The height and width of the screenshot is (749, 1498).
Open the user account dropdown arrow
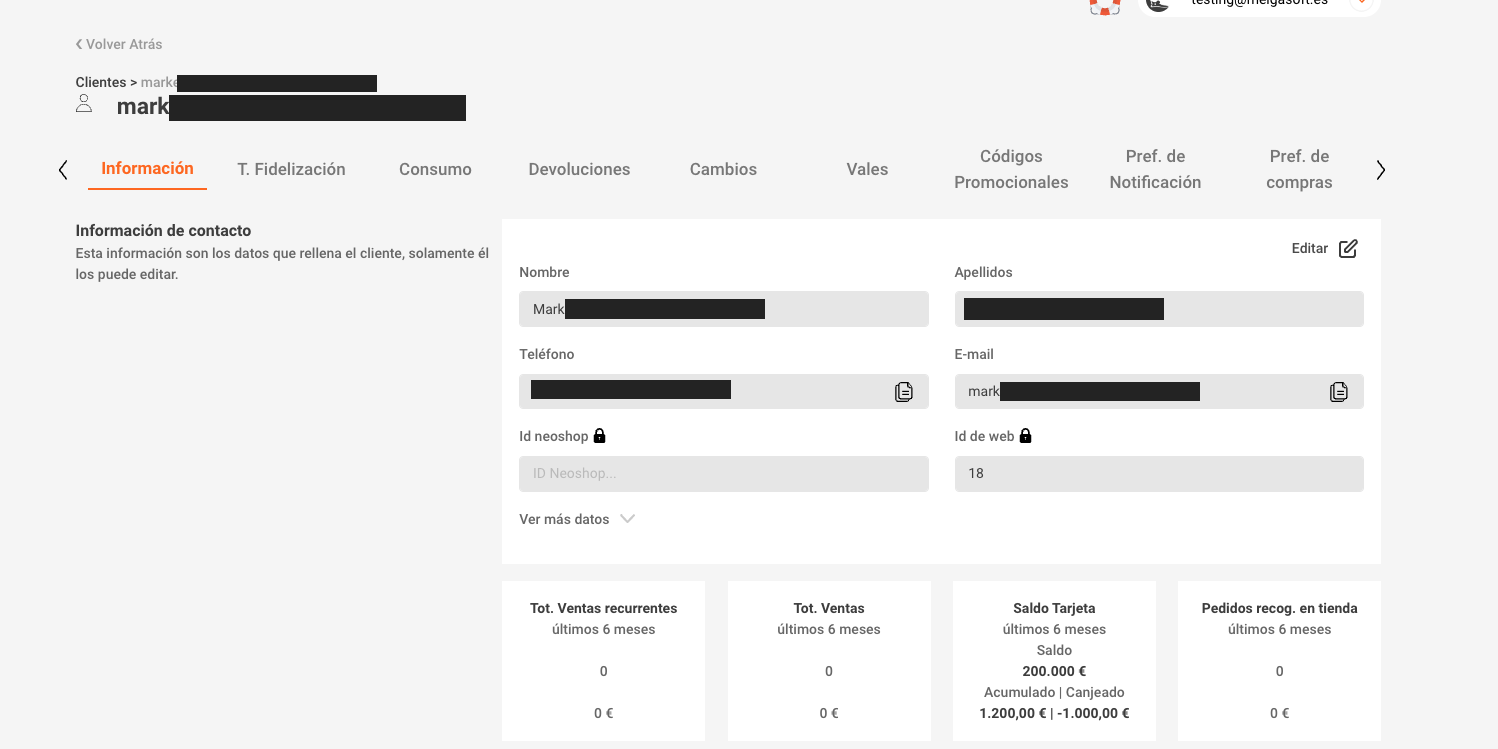1361,4
